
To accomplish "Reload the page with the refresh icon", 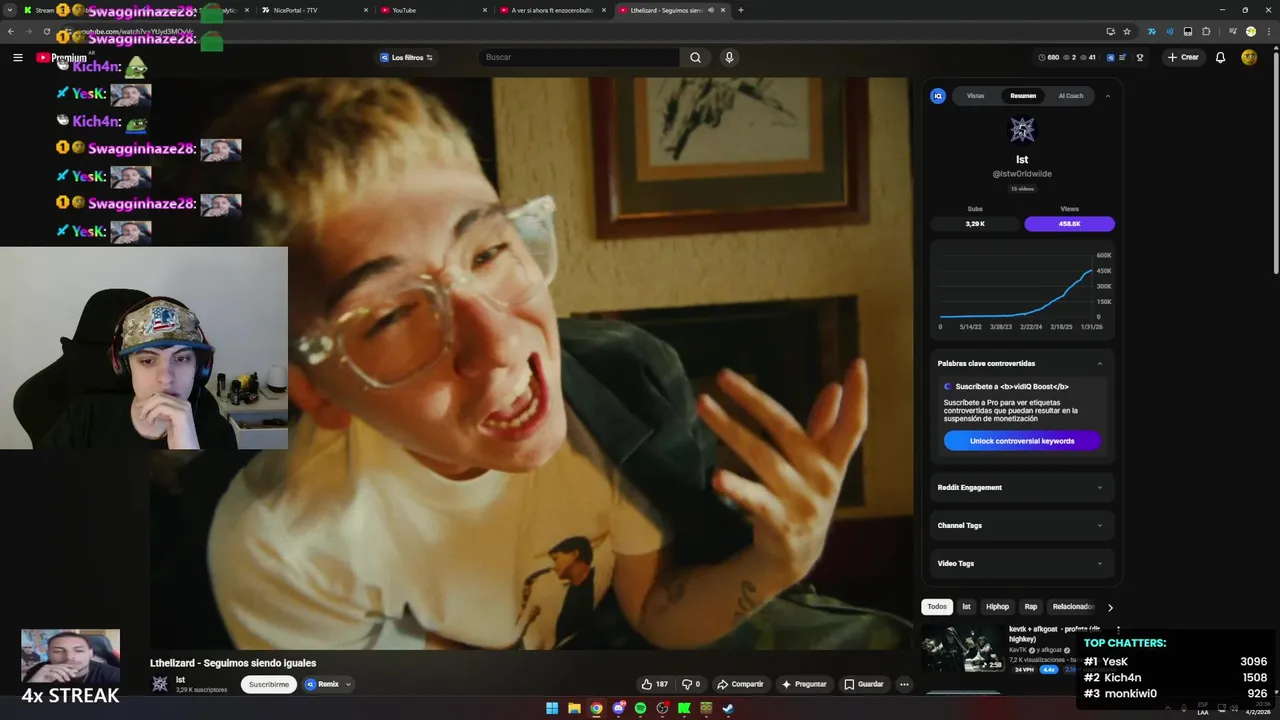I will click(47, 32).
